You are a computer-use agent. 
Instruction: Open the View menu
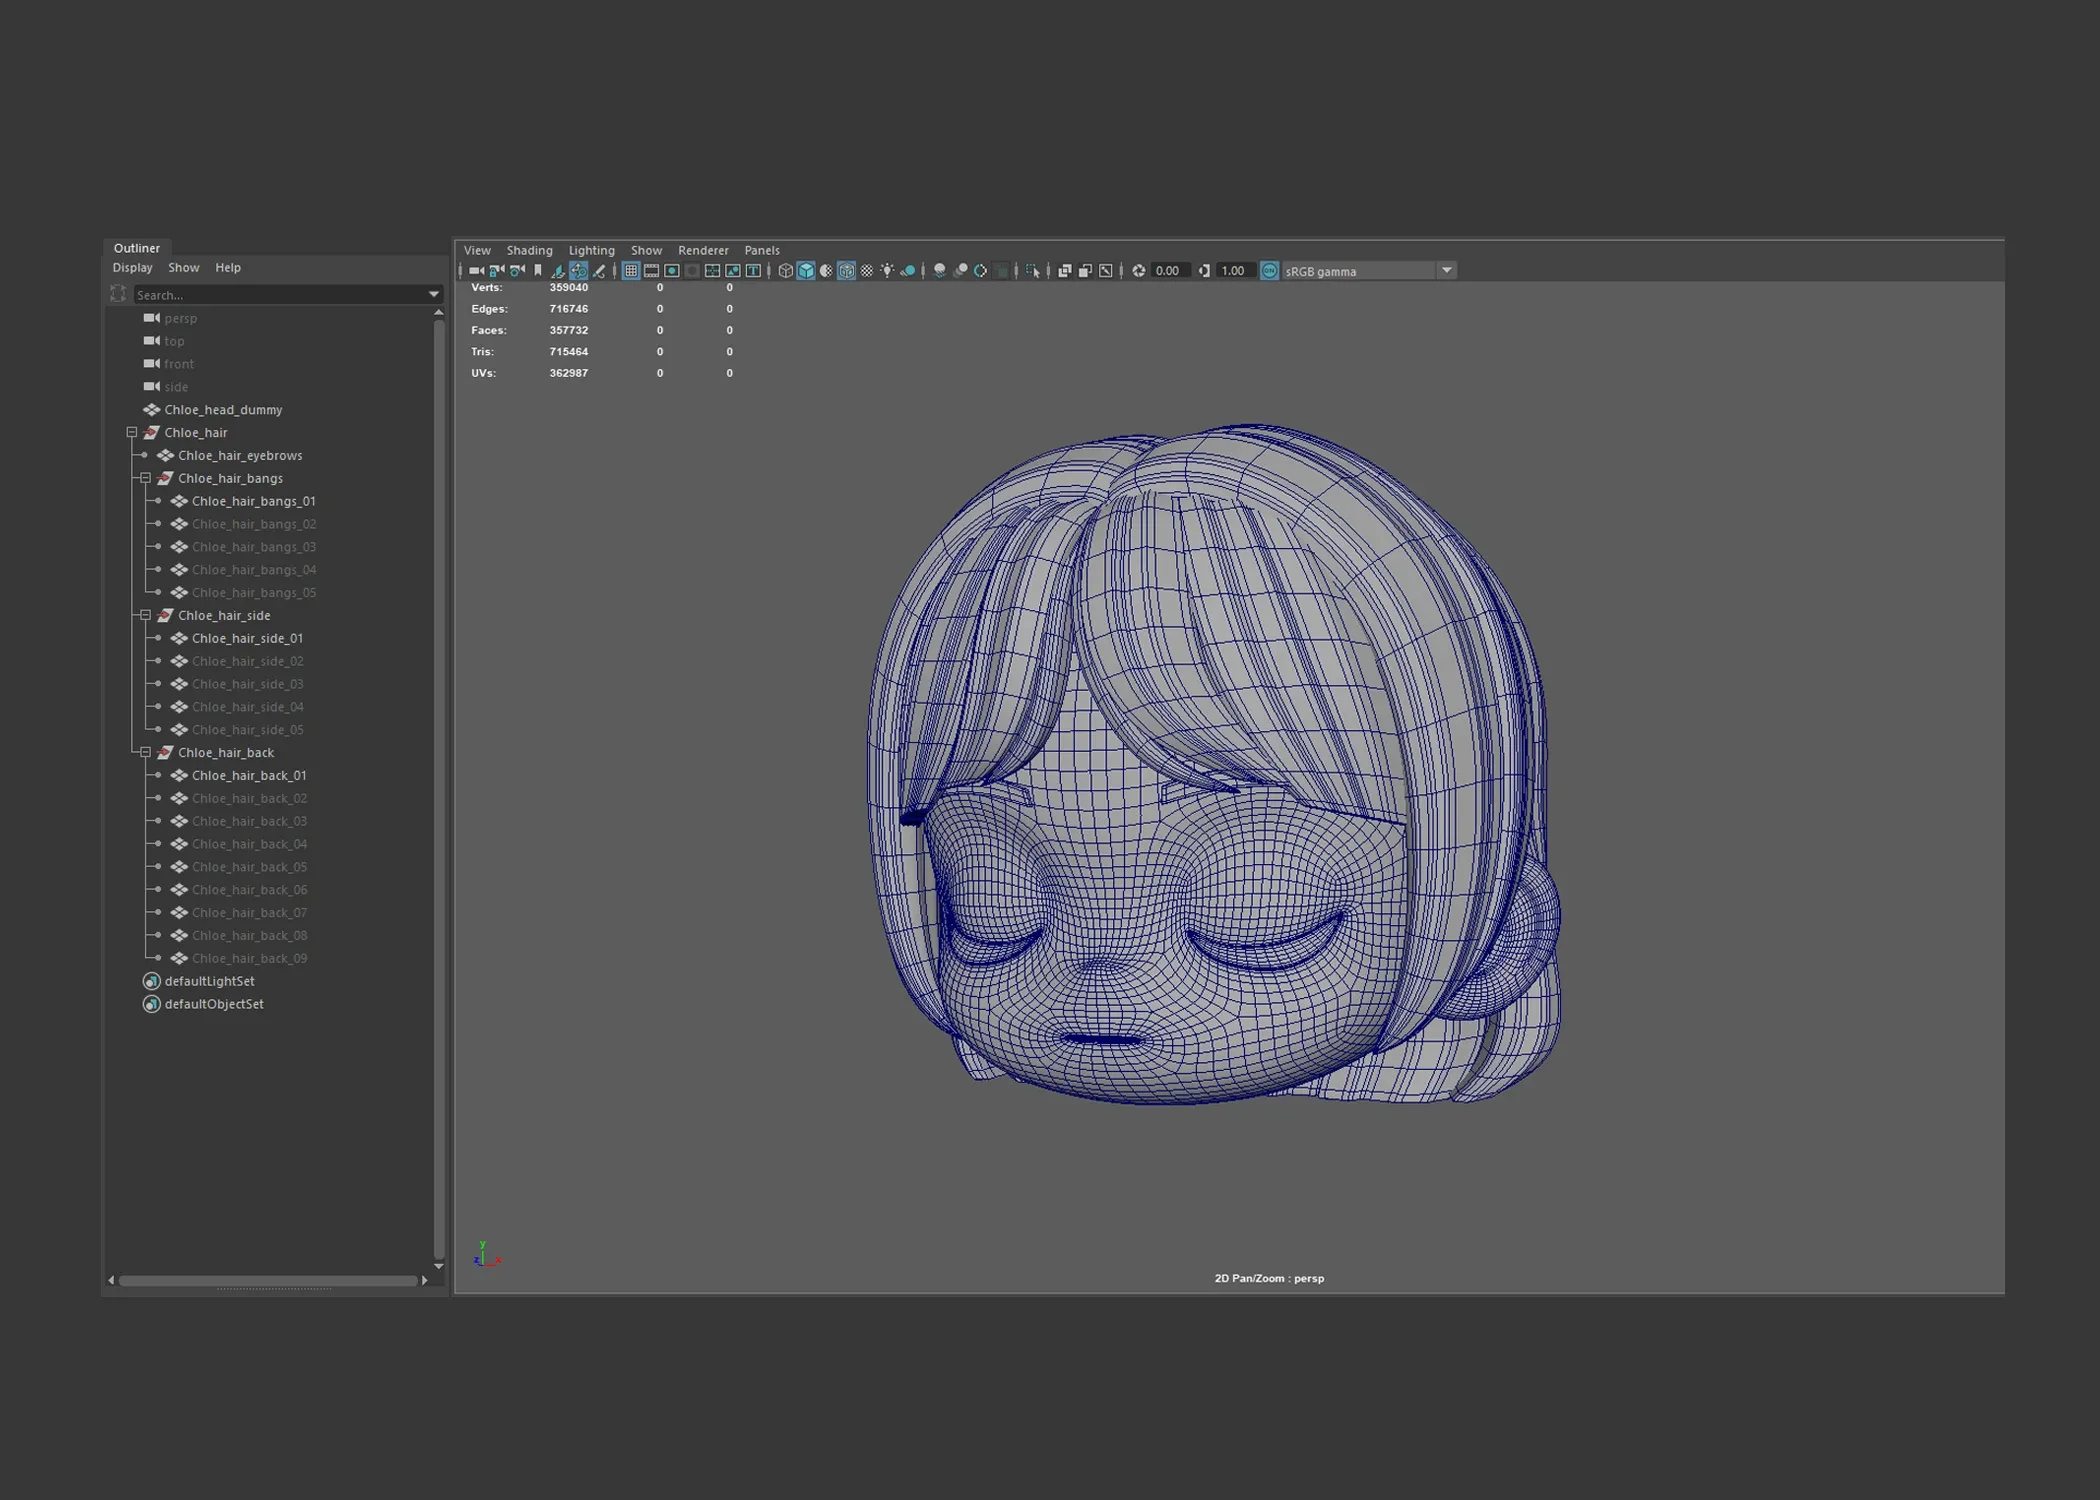pyautogui.click(x=477, y=248)
